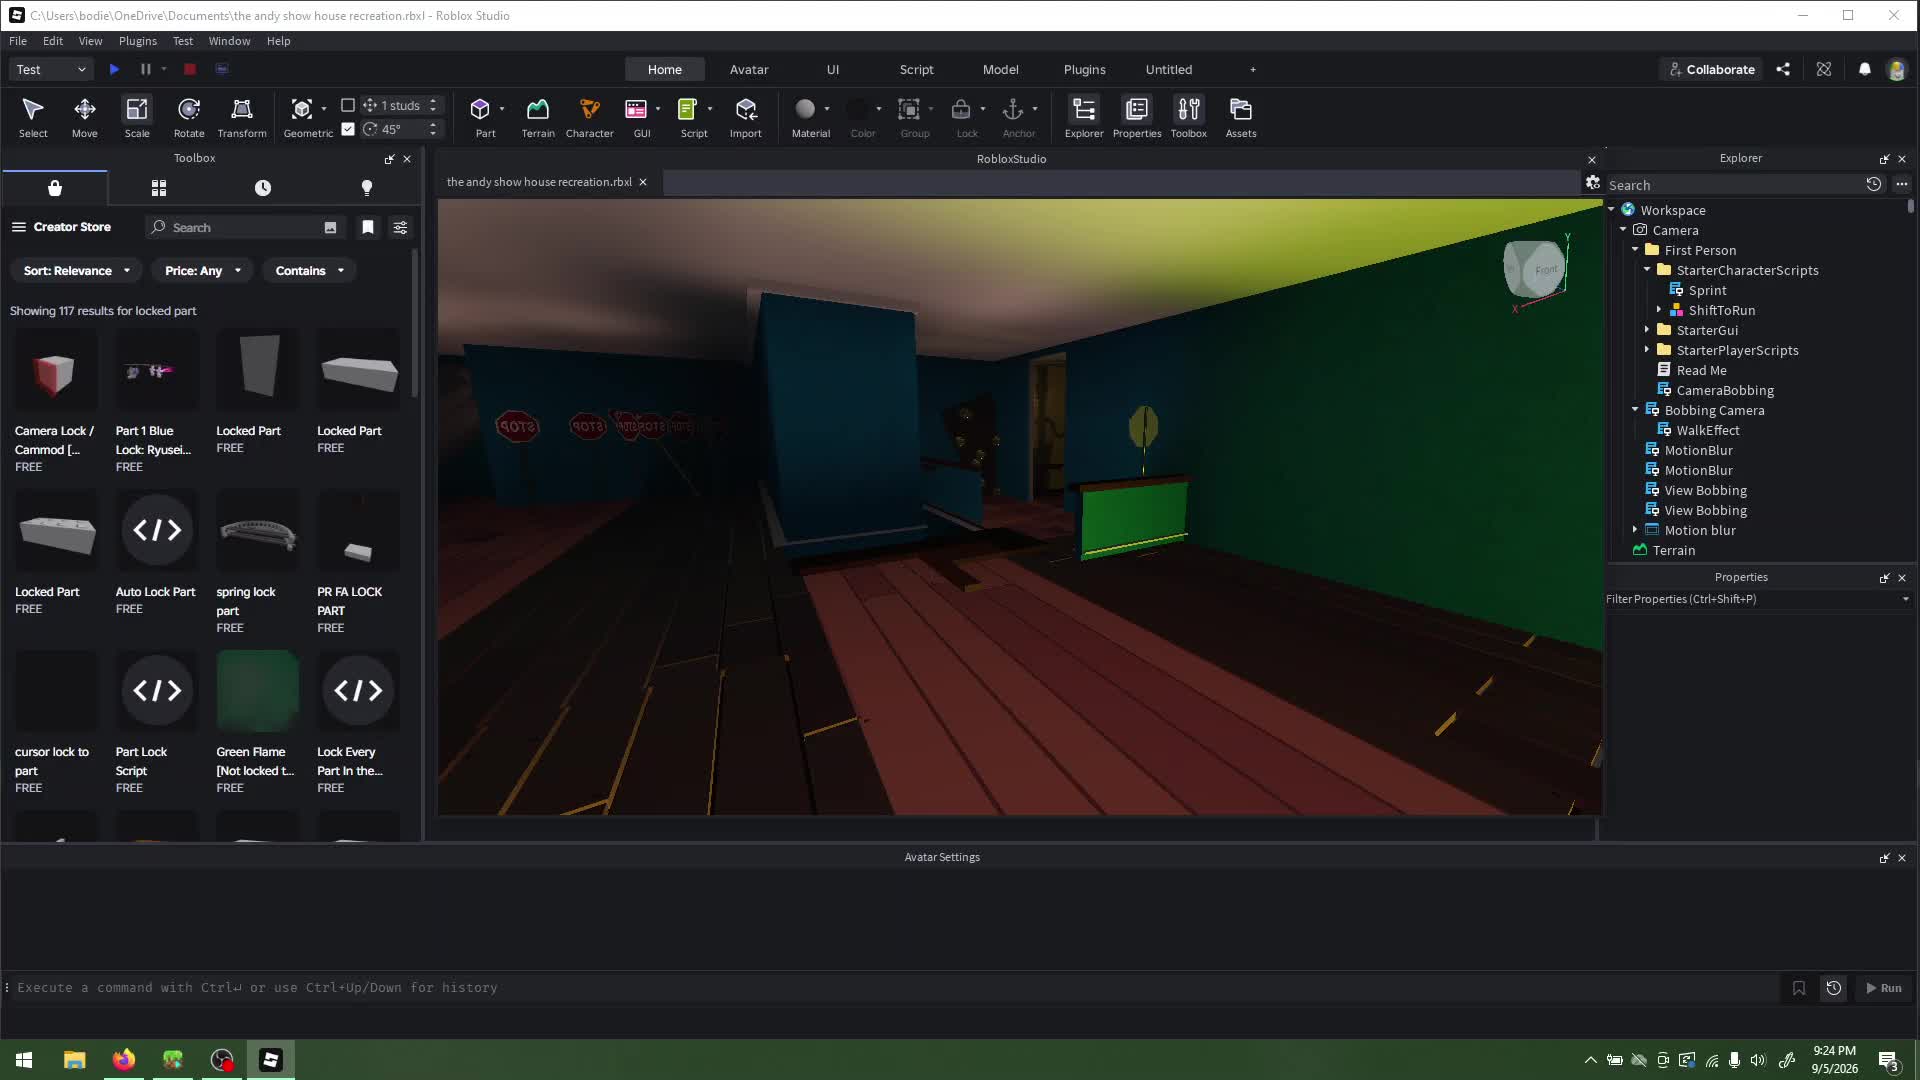Open the Terrain editor
The height and width of the screenshot is (1080, 1920).
[x=538, y=117]
